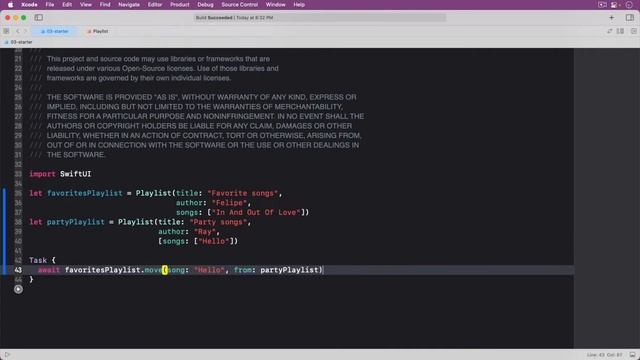Open the File menu
This screenshot has width=640, height=360.
[50, 4]
